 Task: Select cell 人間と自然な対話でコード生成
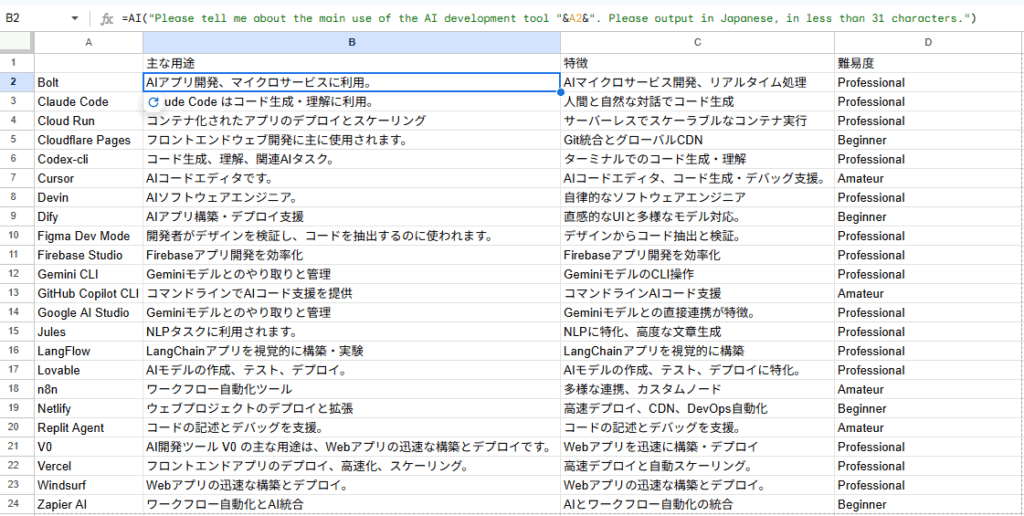tap(697, 102)
